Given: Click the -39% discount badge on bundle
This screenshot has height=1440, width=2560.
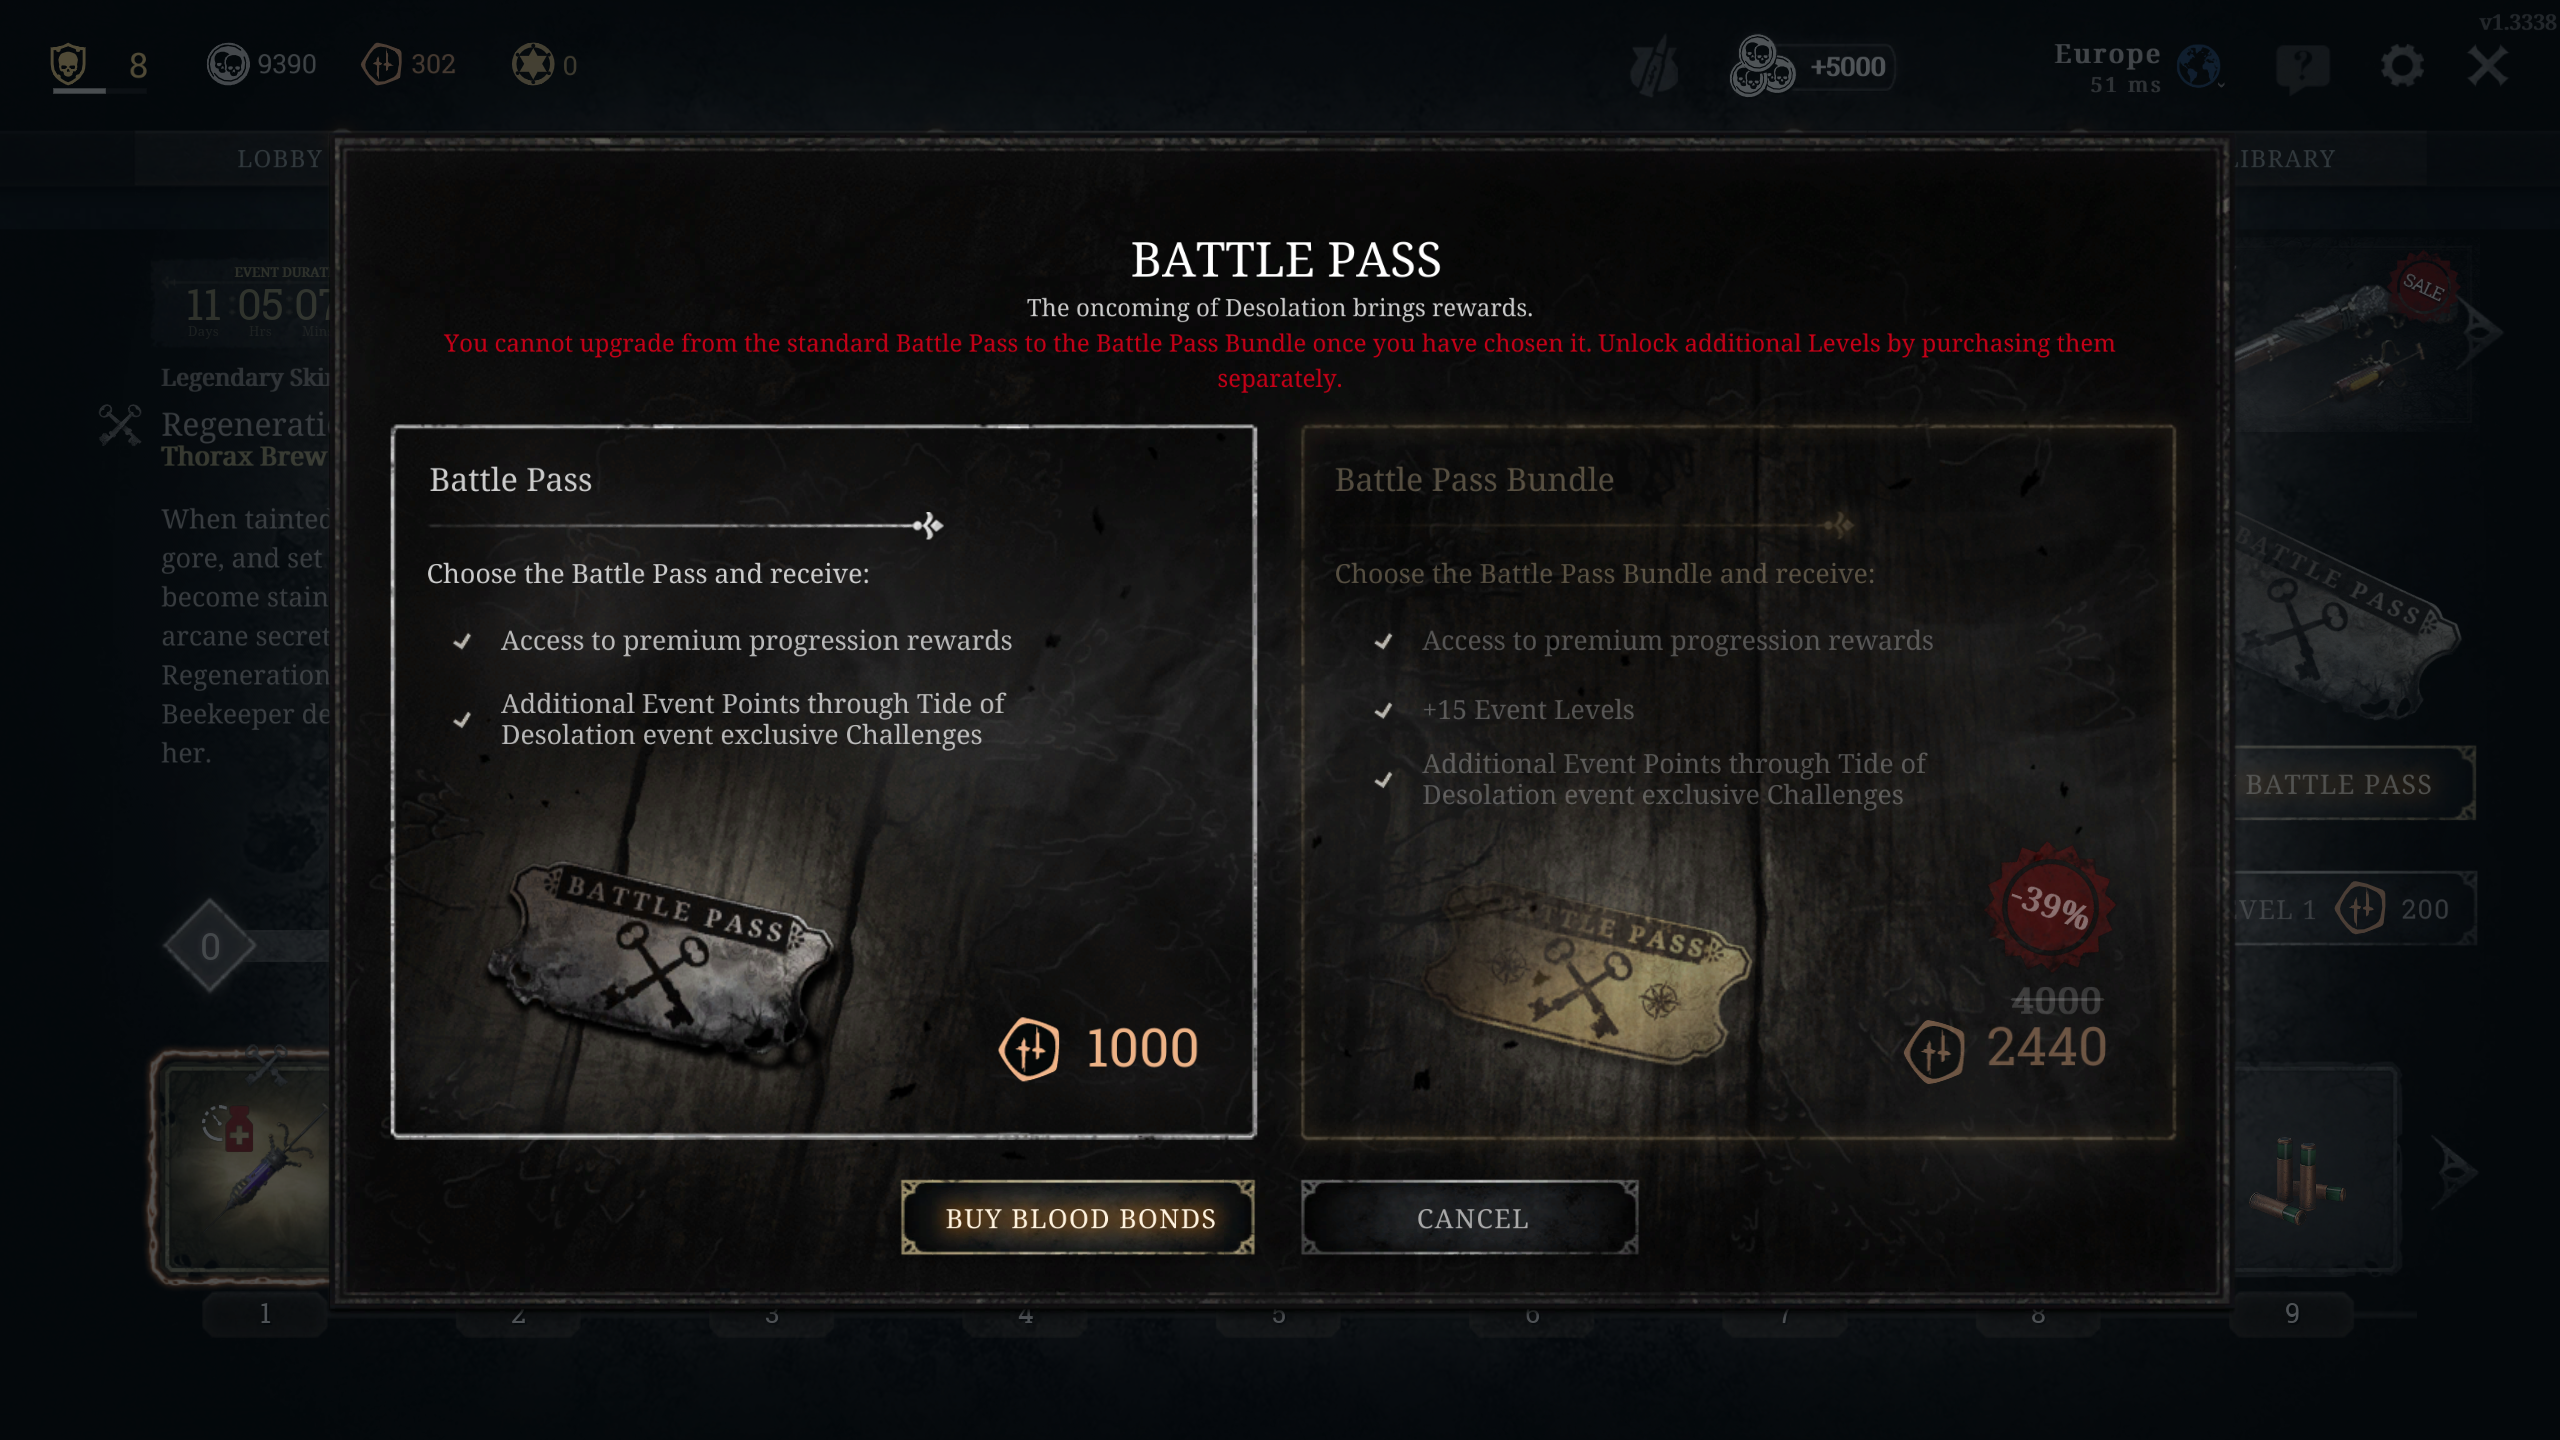Looking at the screenshot, I should pos(2050,905).
